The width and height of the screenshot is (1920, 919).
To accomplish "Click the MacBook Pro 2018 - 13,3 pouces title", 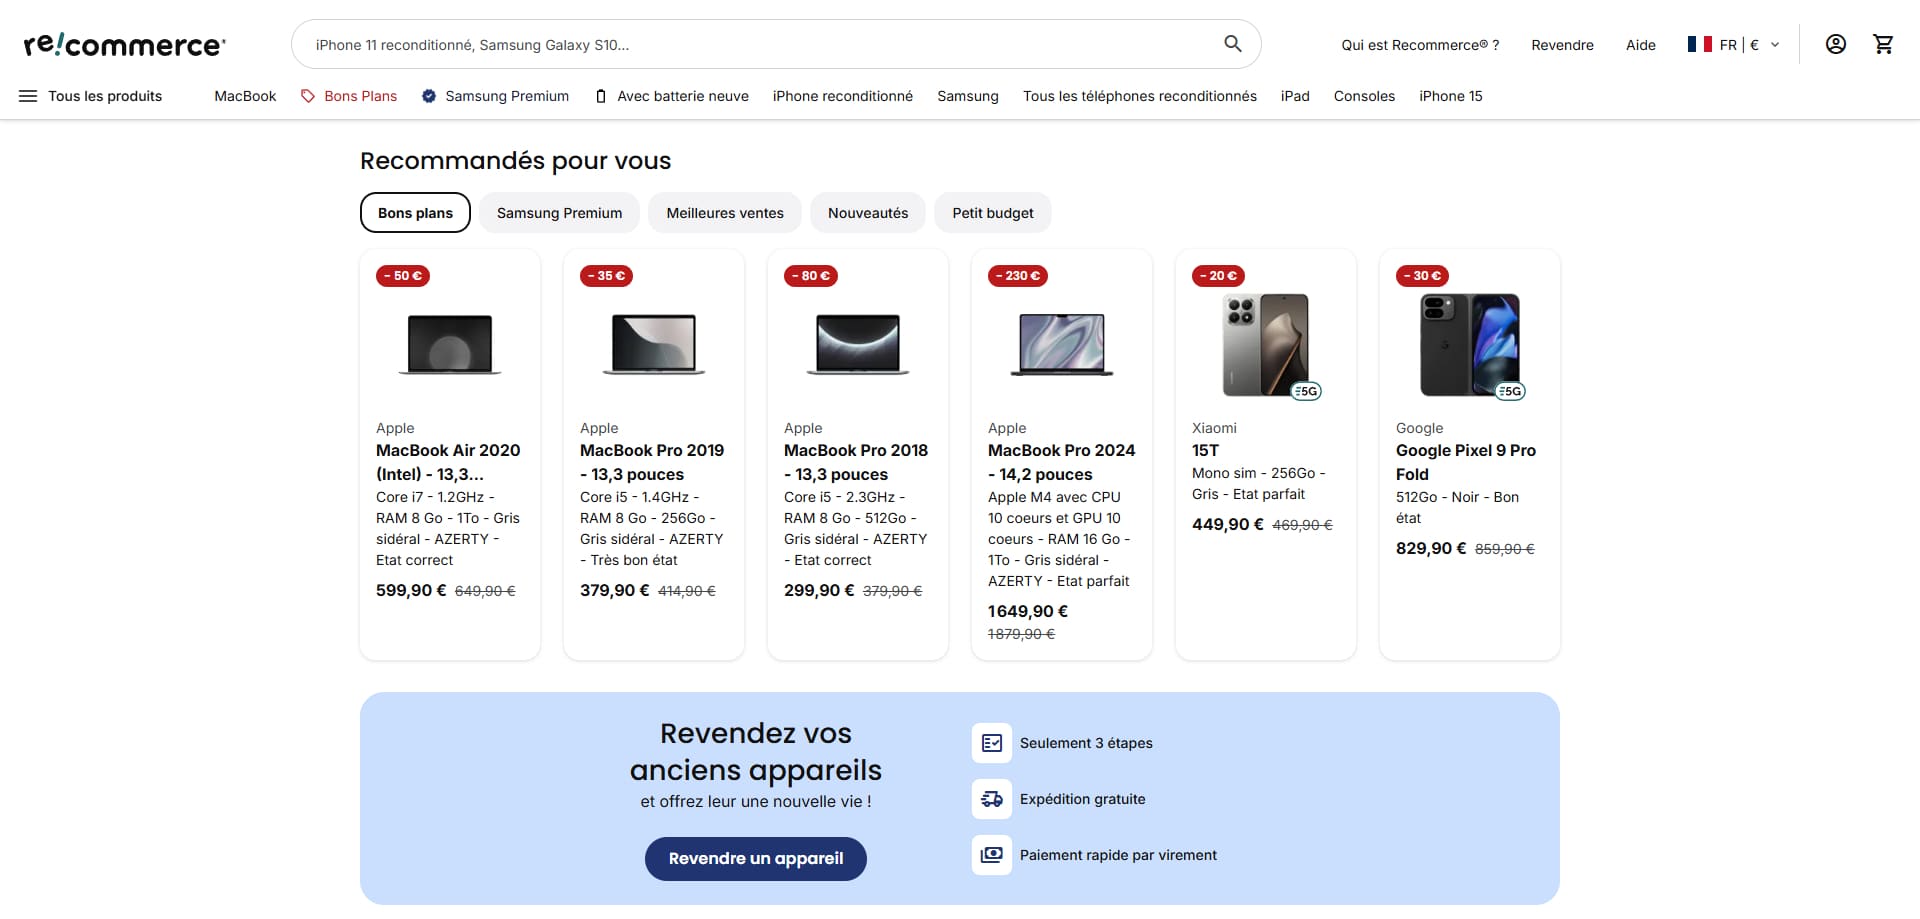I will click(856, 462).
